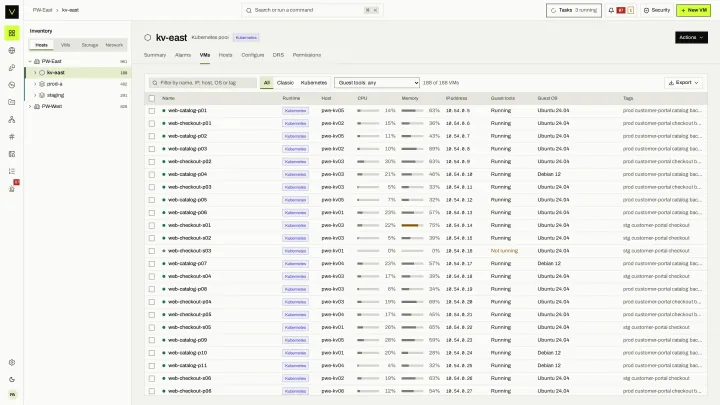Open the Configure tab
Image resolution: width=720 pixels, height=405 pixels.
(x=253, y=55)
